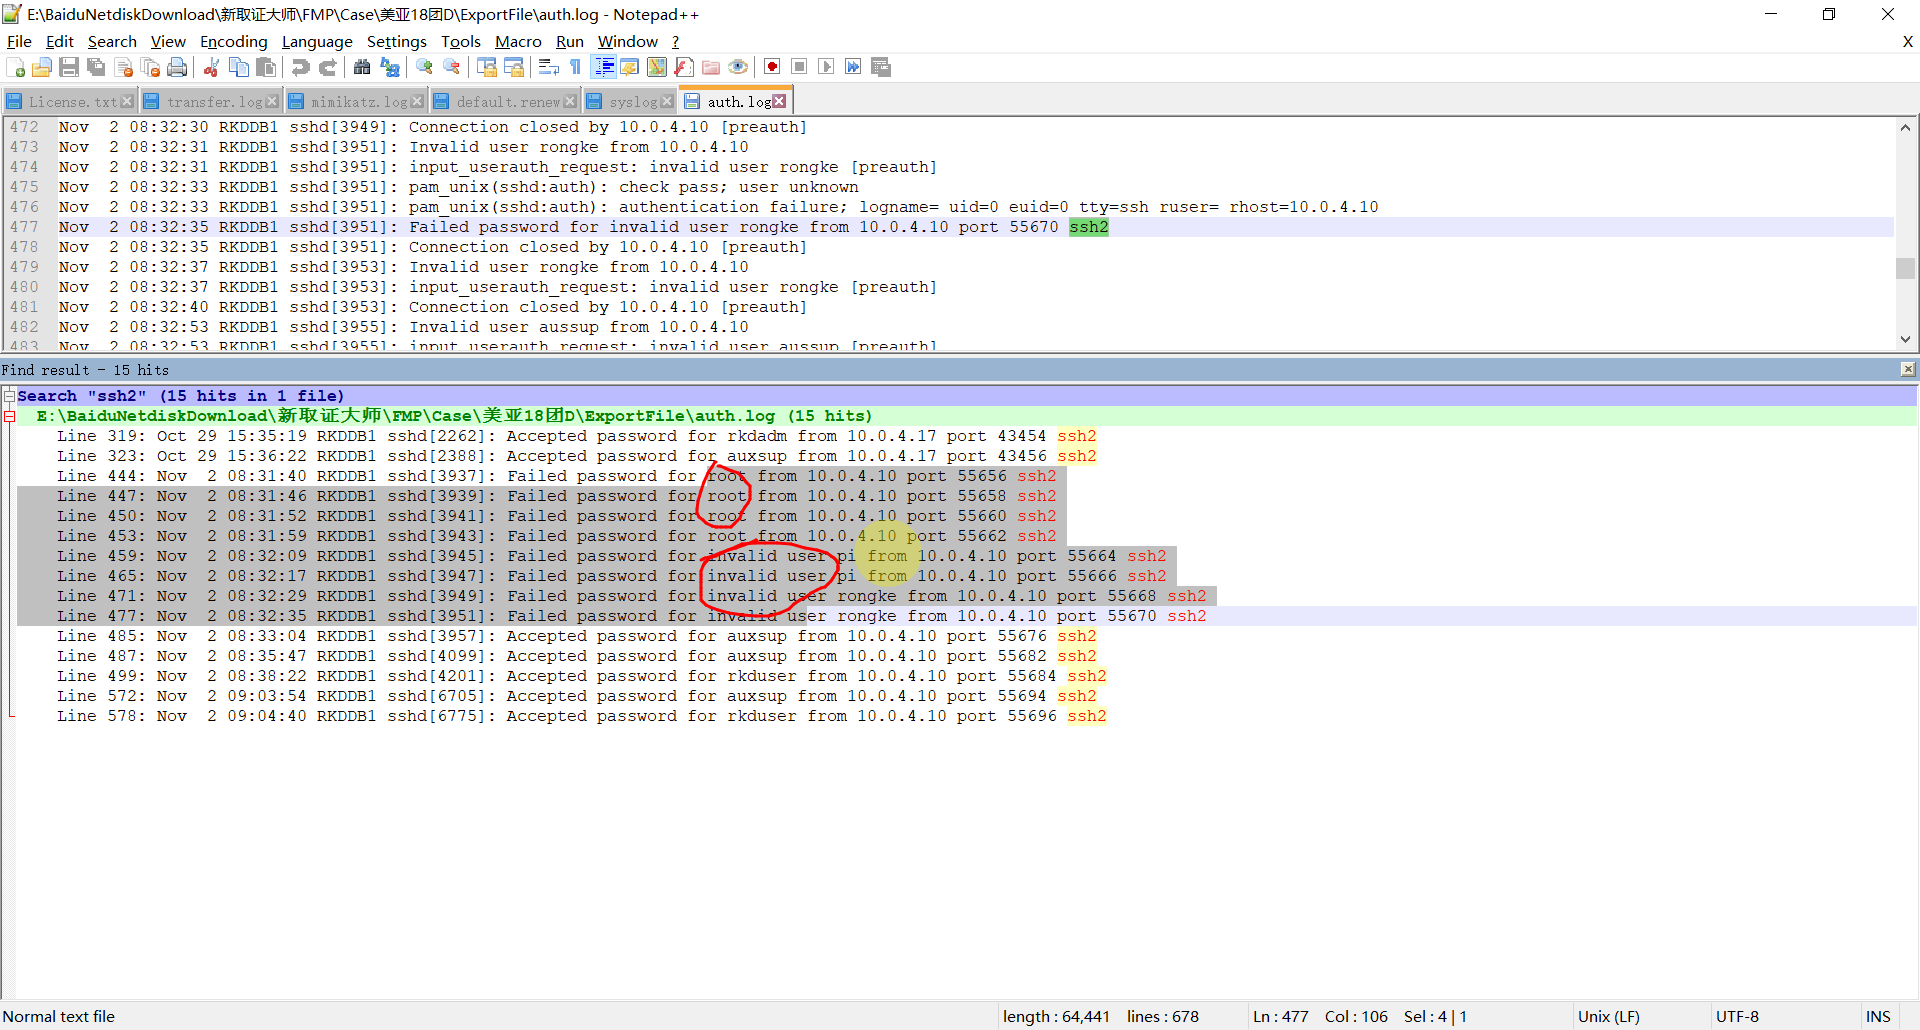Create a new file with toolbar icon
Viewport: 1920px width, 1030px height.
tap(16, 67)
